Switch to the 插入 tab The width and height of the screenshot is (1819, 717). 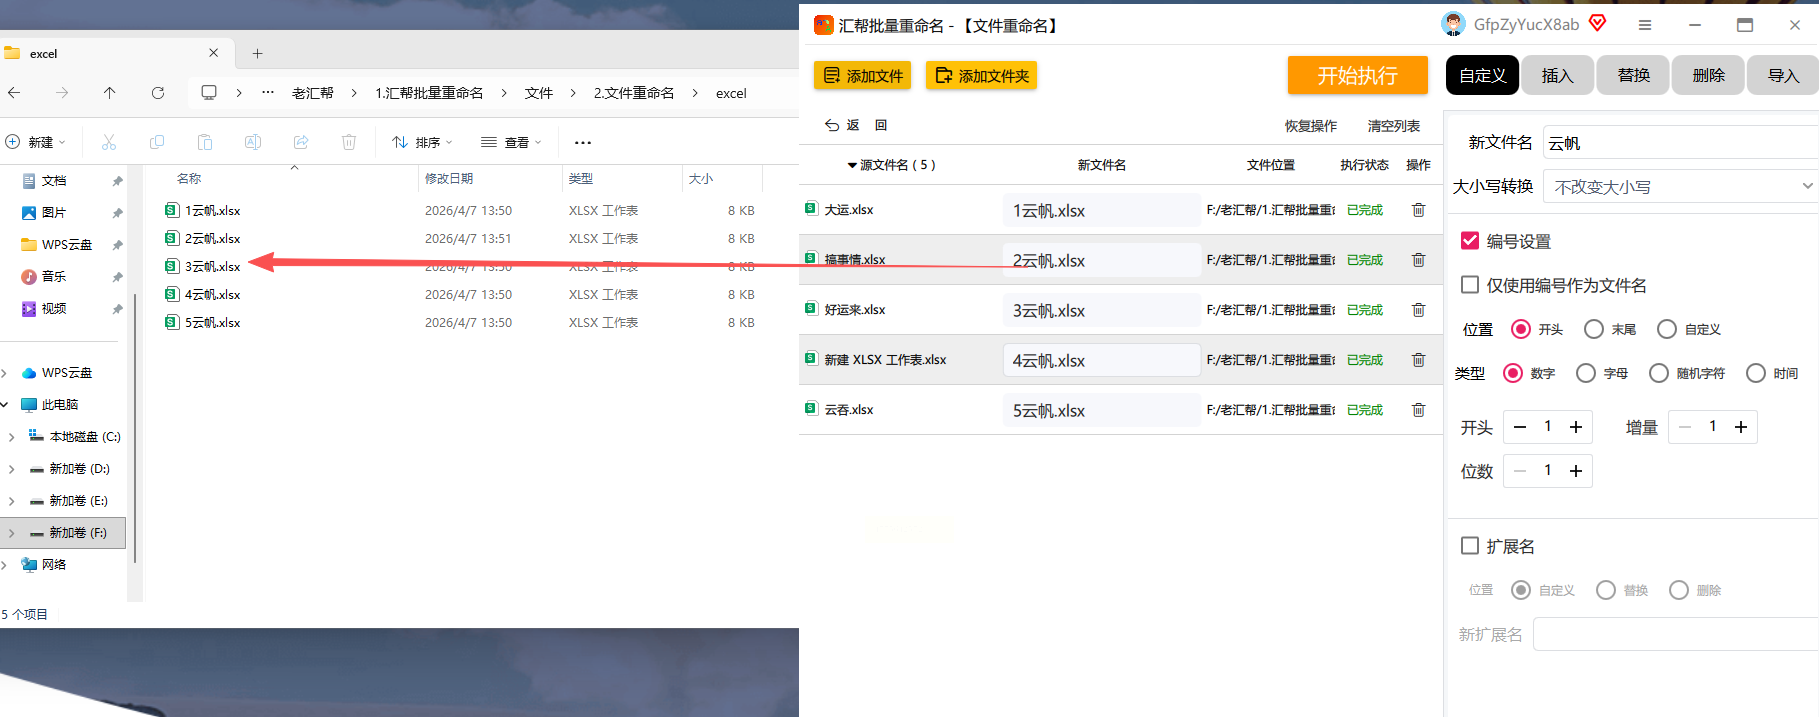point(1557,76)
